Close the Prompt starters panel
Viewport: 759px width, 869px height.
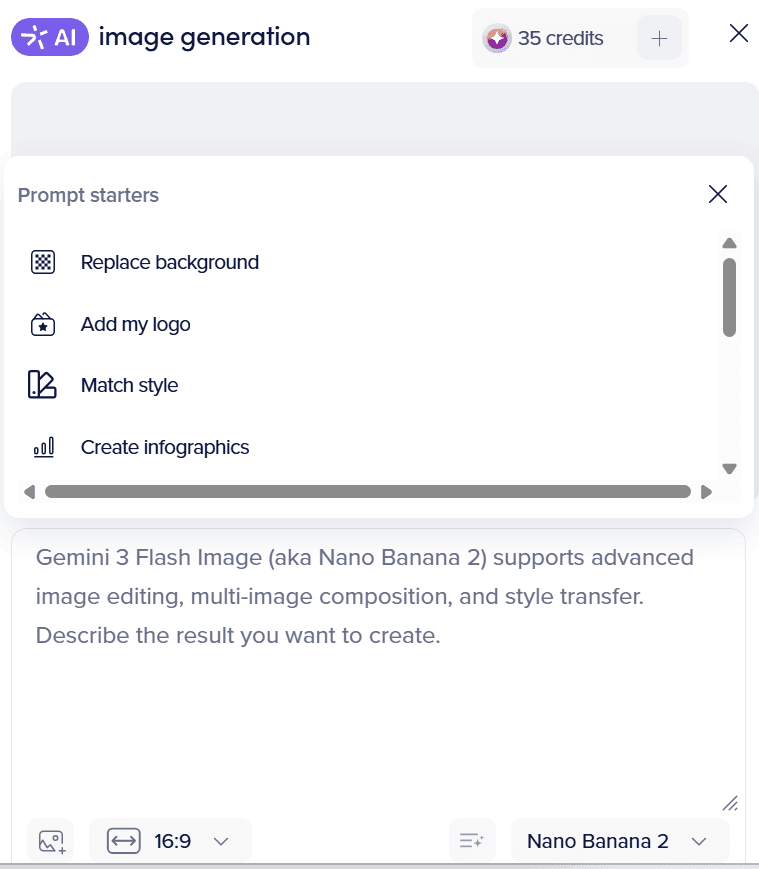point(717,194)
